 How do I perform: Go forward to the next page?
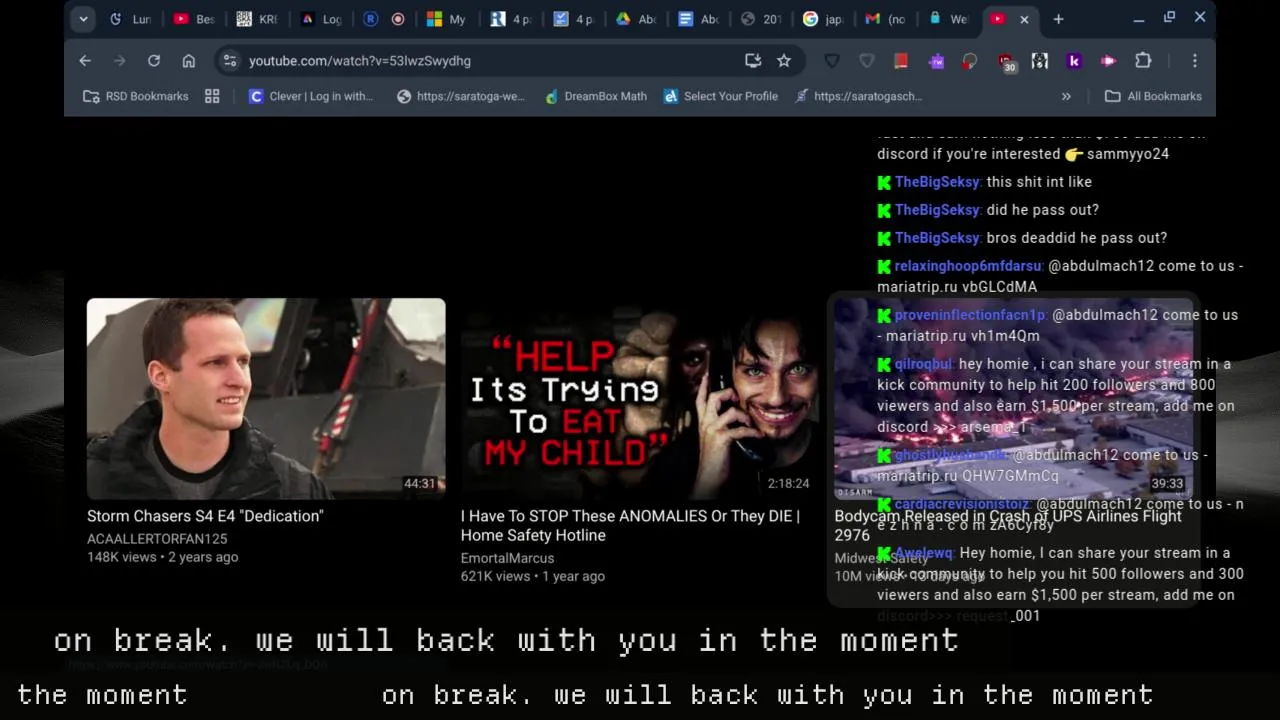pyautogui.click(x=119, y=61)
